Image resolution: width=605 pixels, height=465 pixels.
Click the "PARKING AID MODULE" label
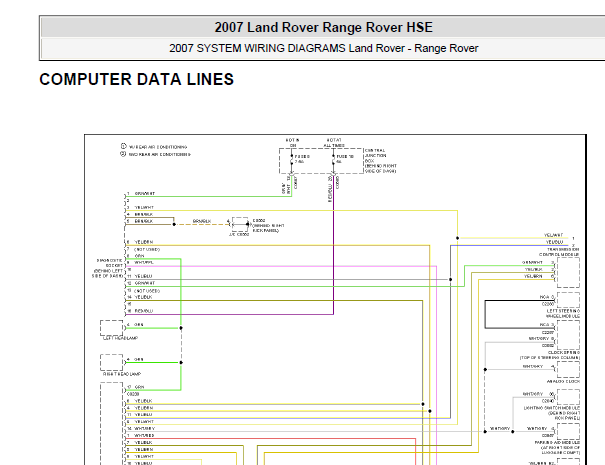(x=557, y=442)
